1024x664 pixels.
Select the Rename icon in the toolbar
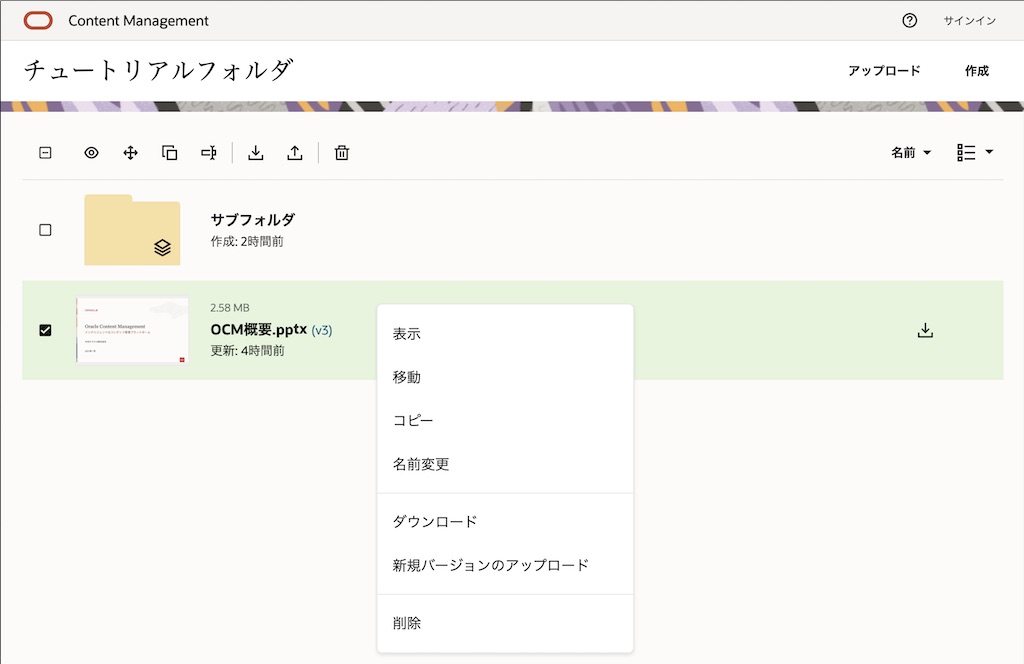coord(208,152)
